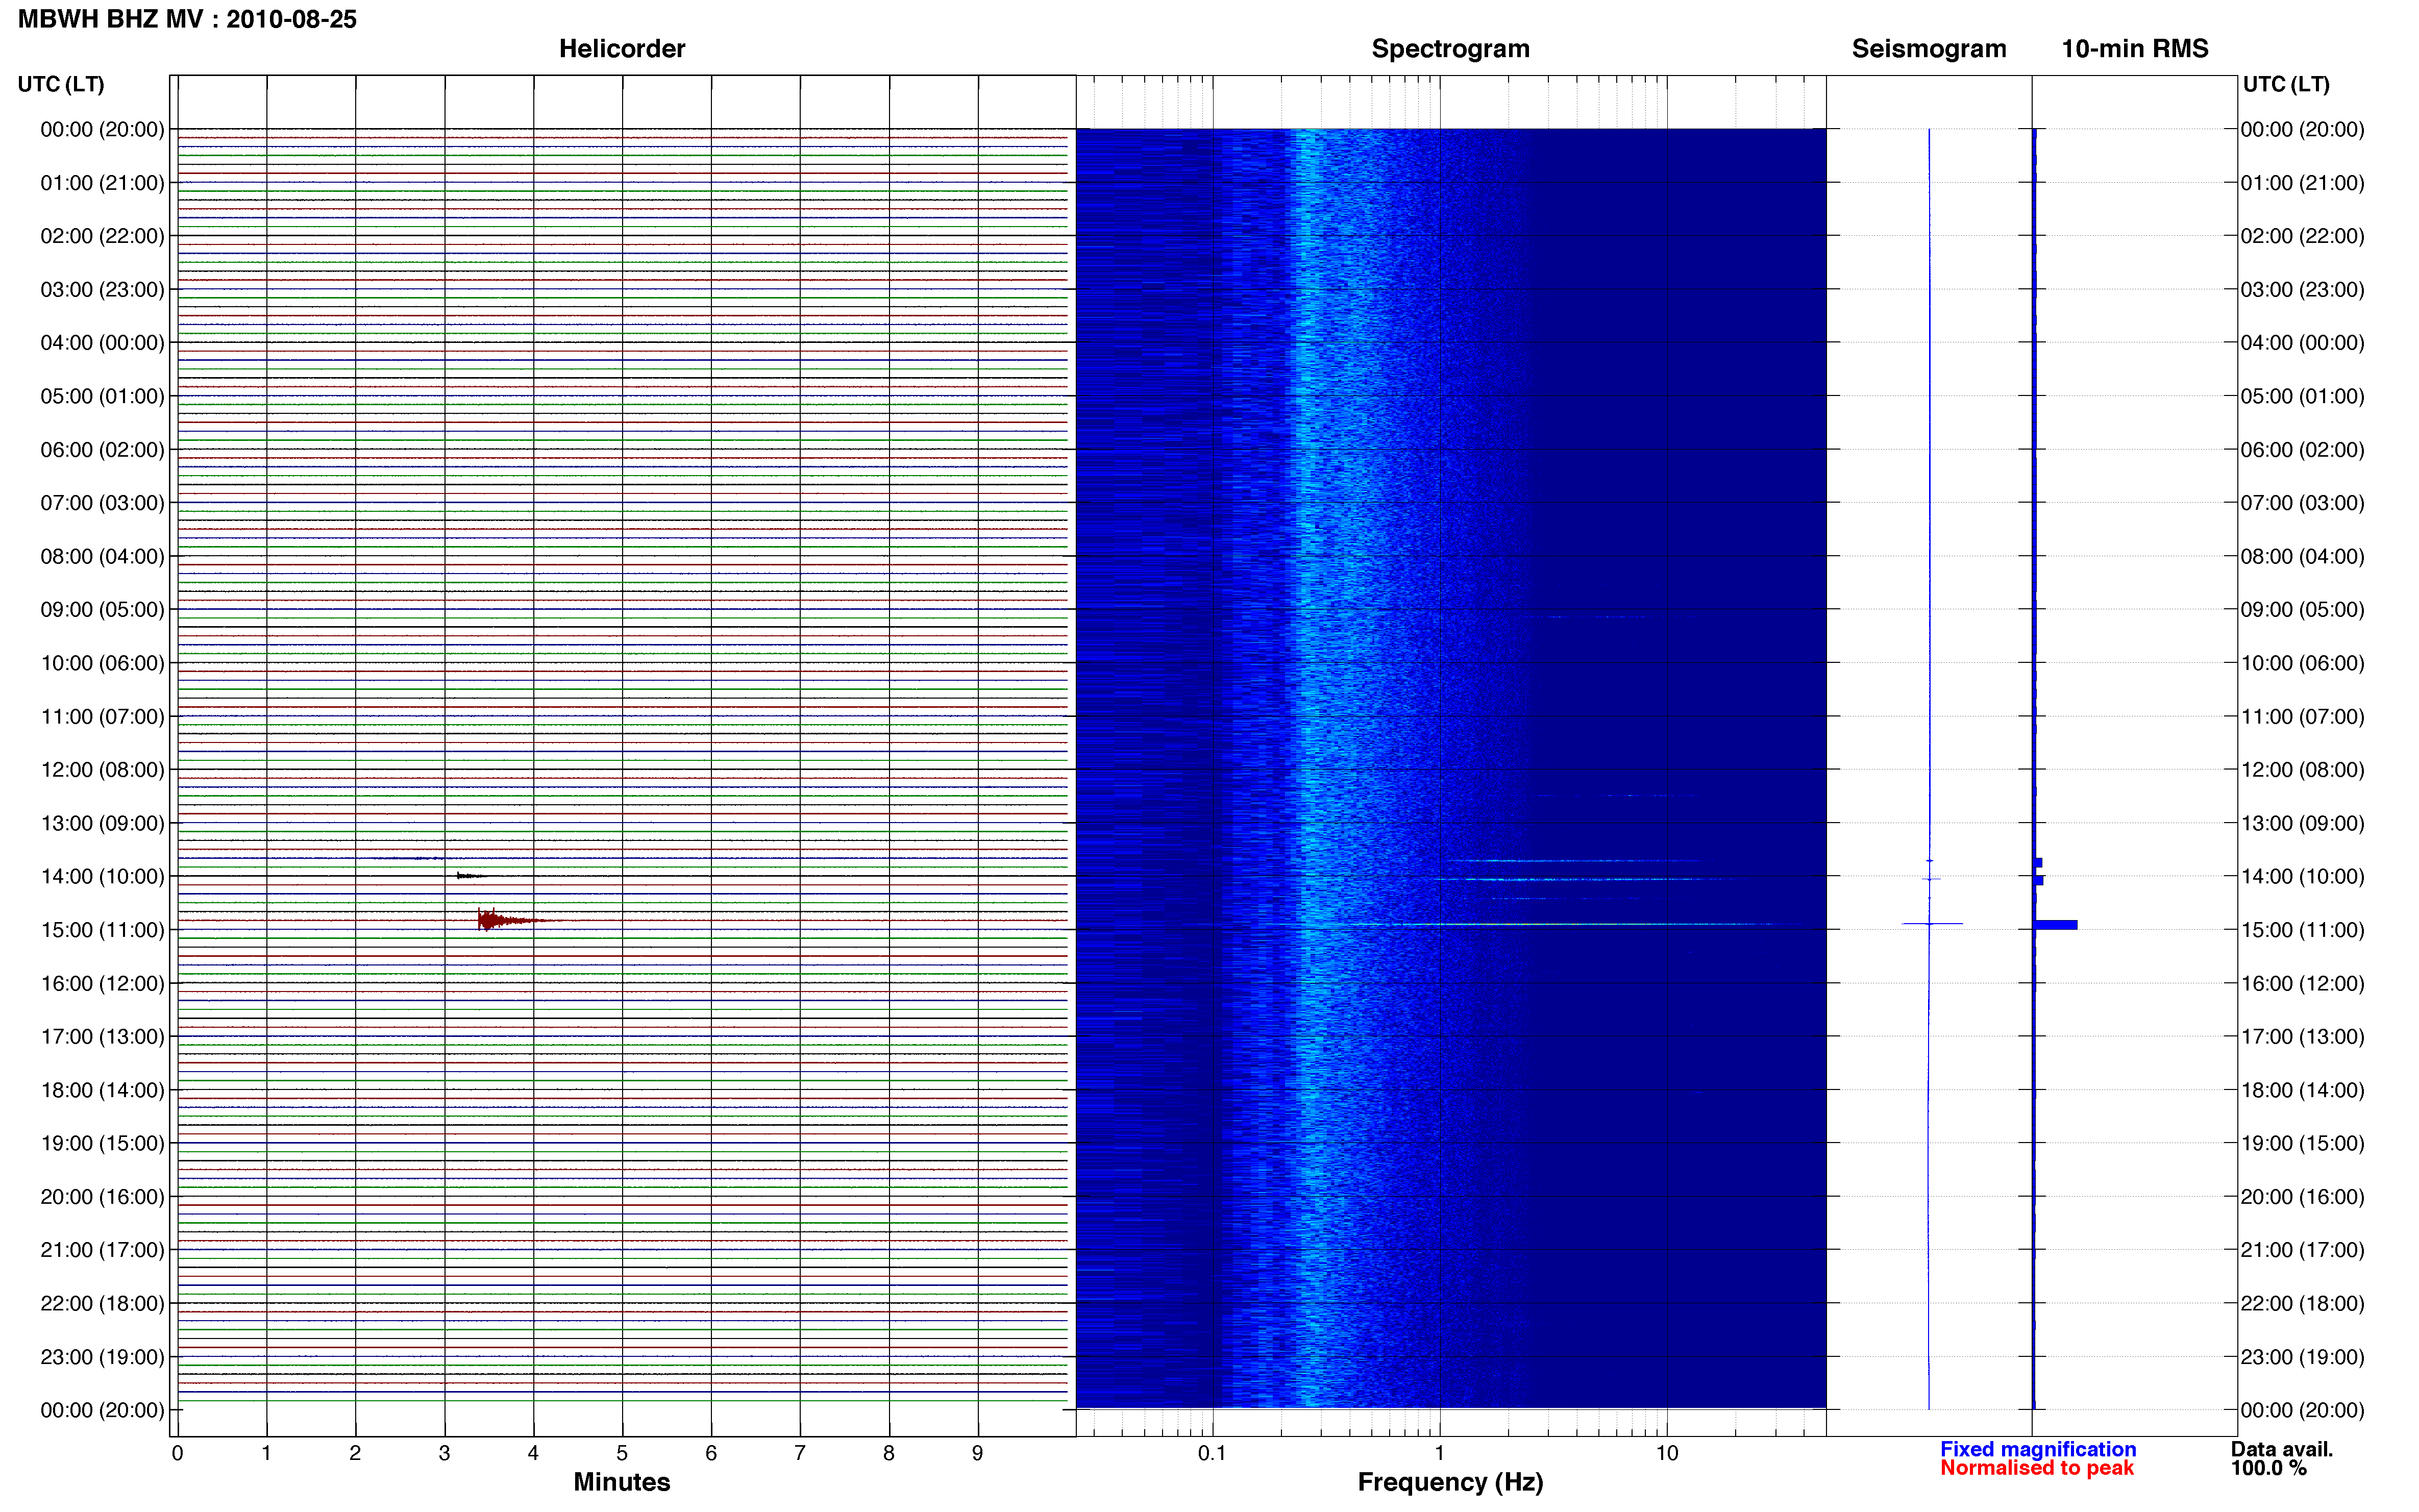Viewport: 2419px width, 1512px height.
Task: Click "09:00 (05:00)" on the left time axis
Action: coord(102,610)
